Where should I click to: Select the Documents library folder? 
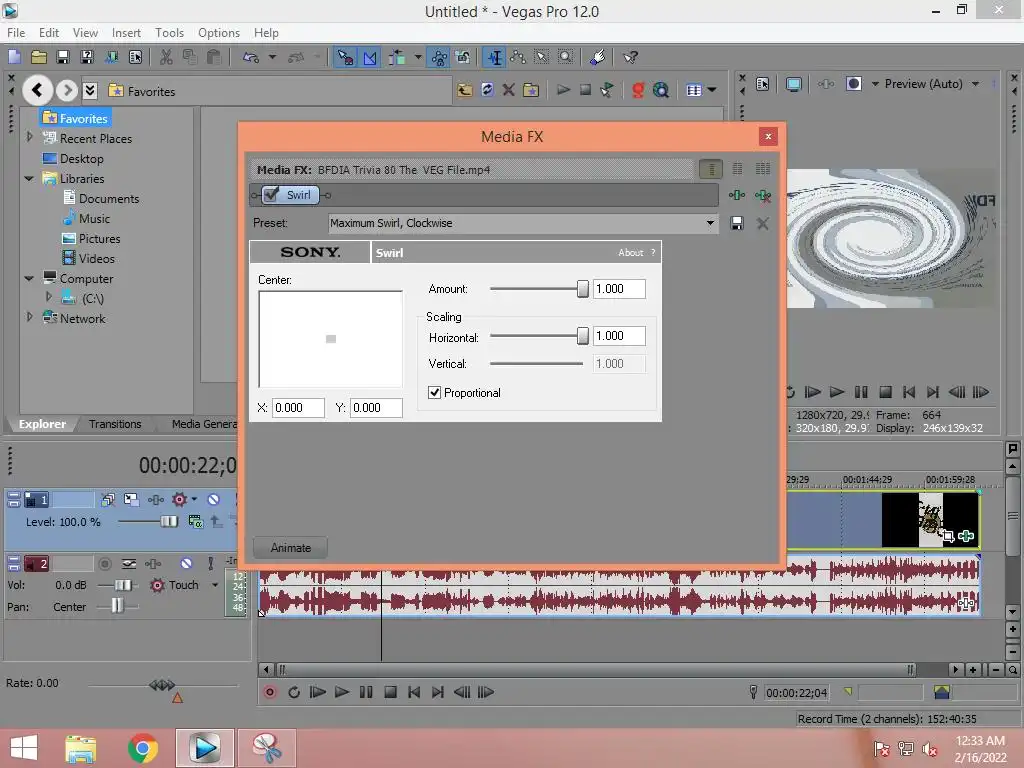pyautogui.click(x=101, y=199)
